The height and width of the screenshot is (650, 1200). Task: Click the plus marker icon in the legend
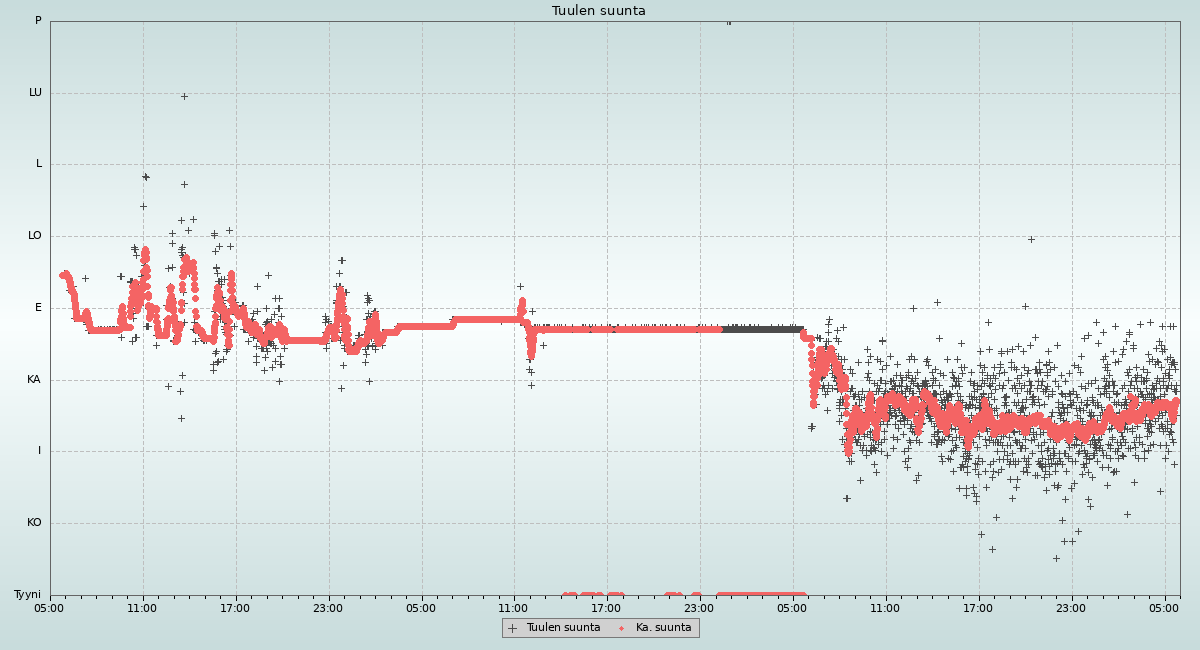tap(513, 628)
